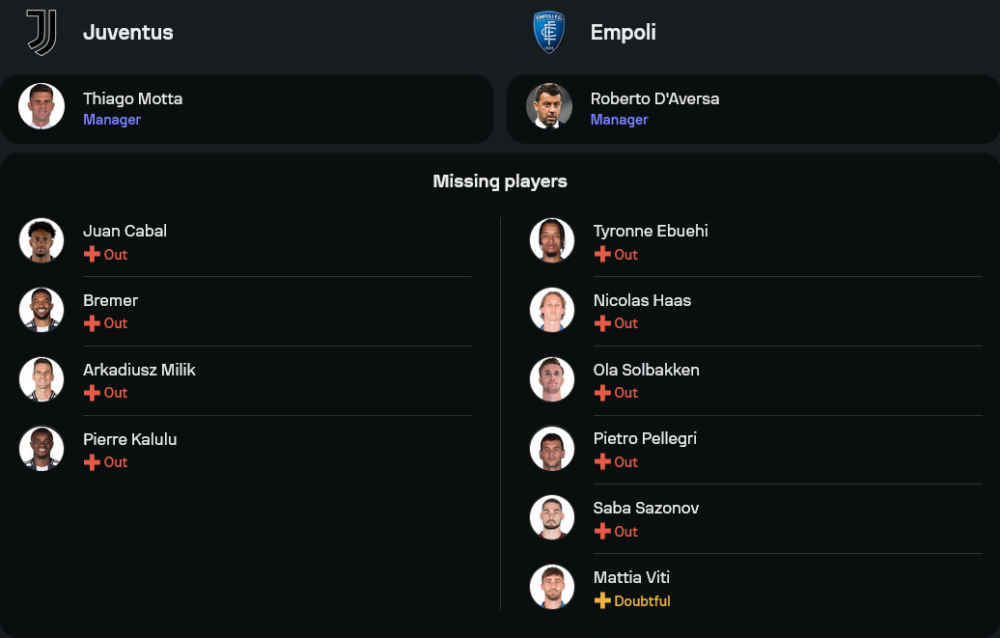
Task: Select the Thiago Motta name link
Action: [x=132, y=98]
